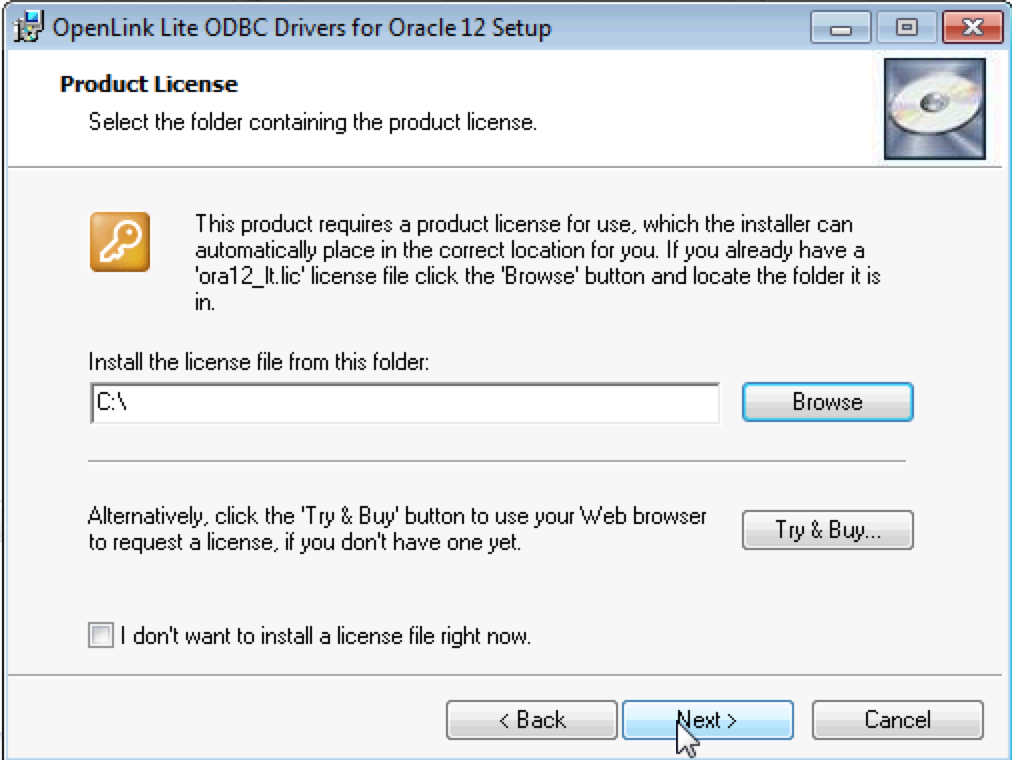This screenshot has width=1012, height=760.
Task: Maximize the Setup window
Action: 906,28
